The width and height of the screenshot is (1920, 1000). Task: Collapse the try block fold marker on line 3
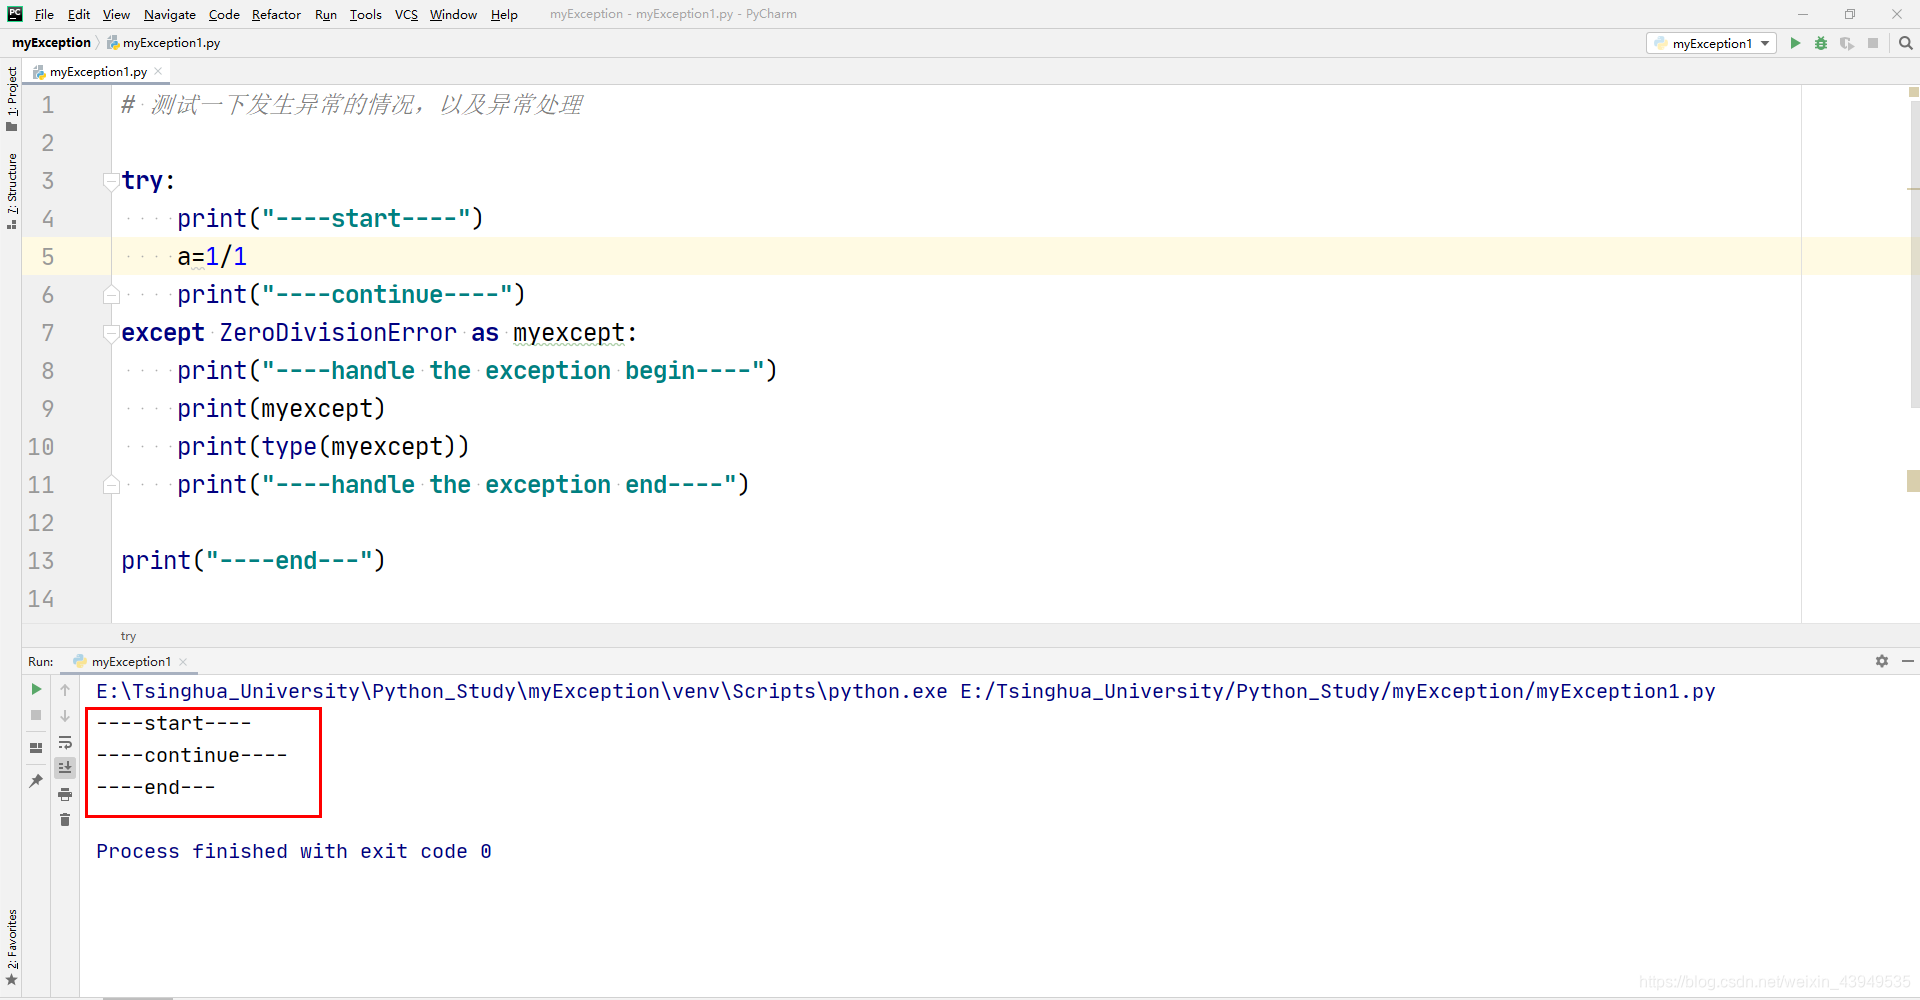[x=111, y=181]
